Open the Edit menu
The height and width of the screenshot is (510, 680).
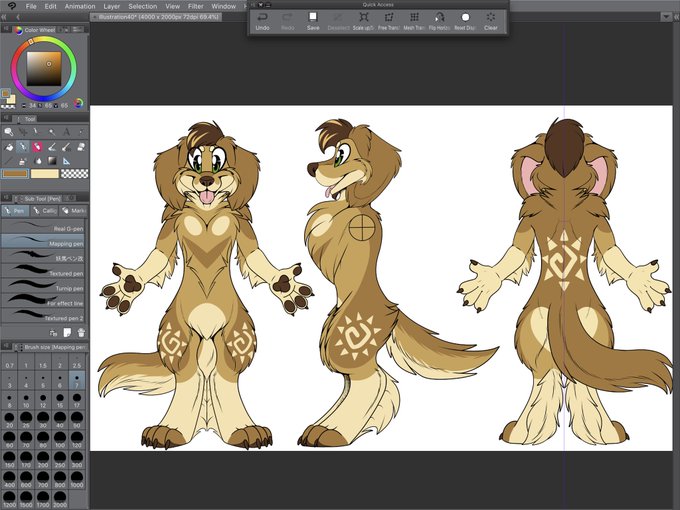tap(50, 6)
